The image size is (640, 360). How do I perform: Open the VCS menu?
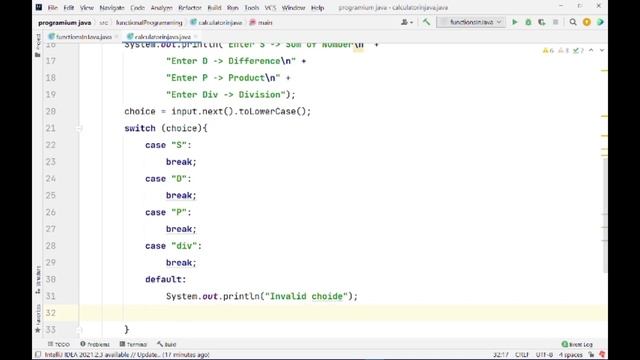[270, 8]
